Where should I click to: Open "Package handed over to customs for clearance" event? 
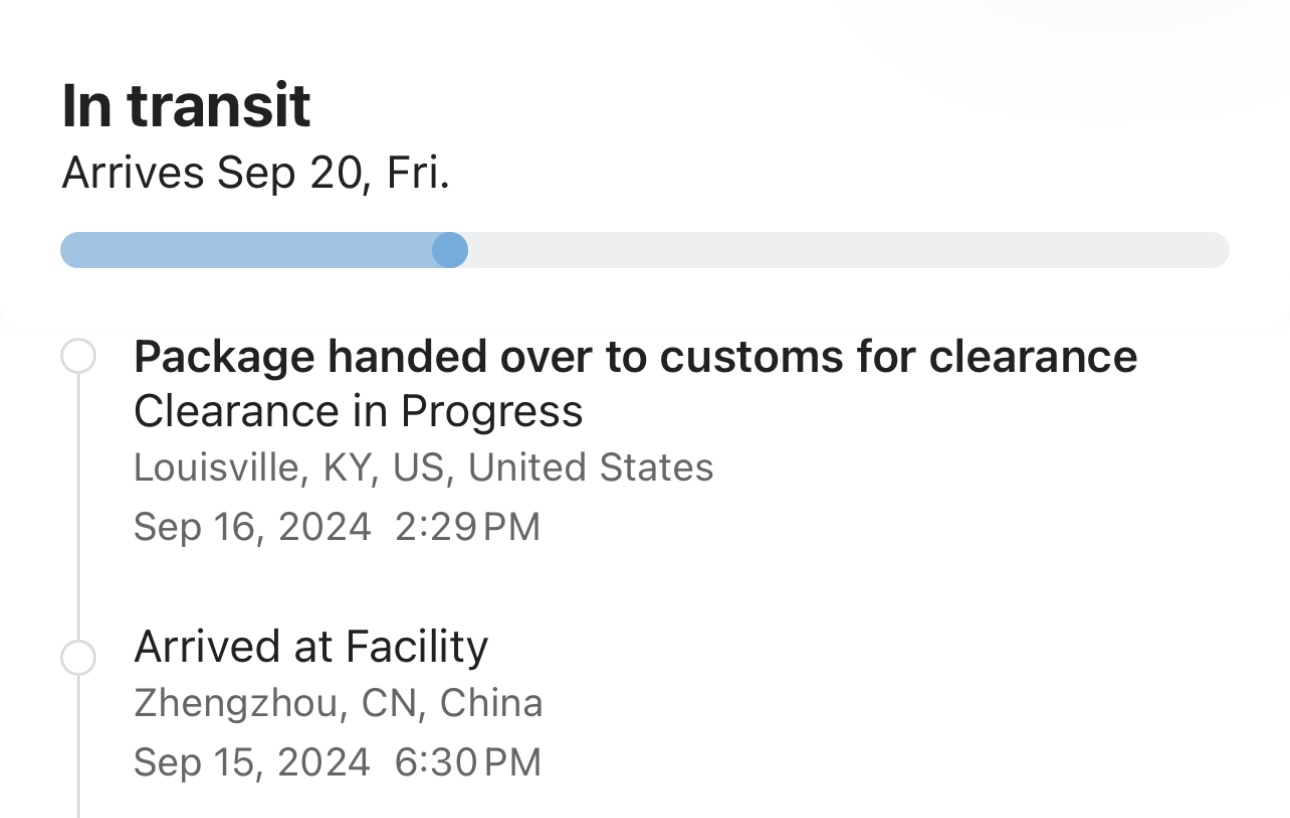[635, 356]
